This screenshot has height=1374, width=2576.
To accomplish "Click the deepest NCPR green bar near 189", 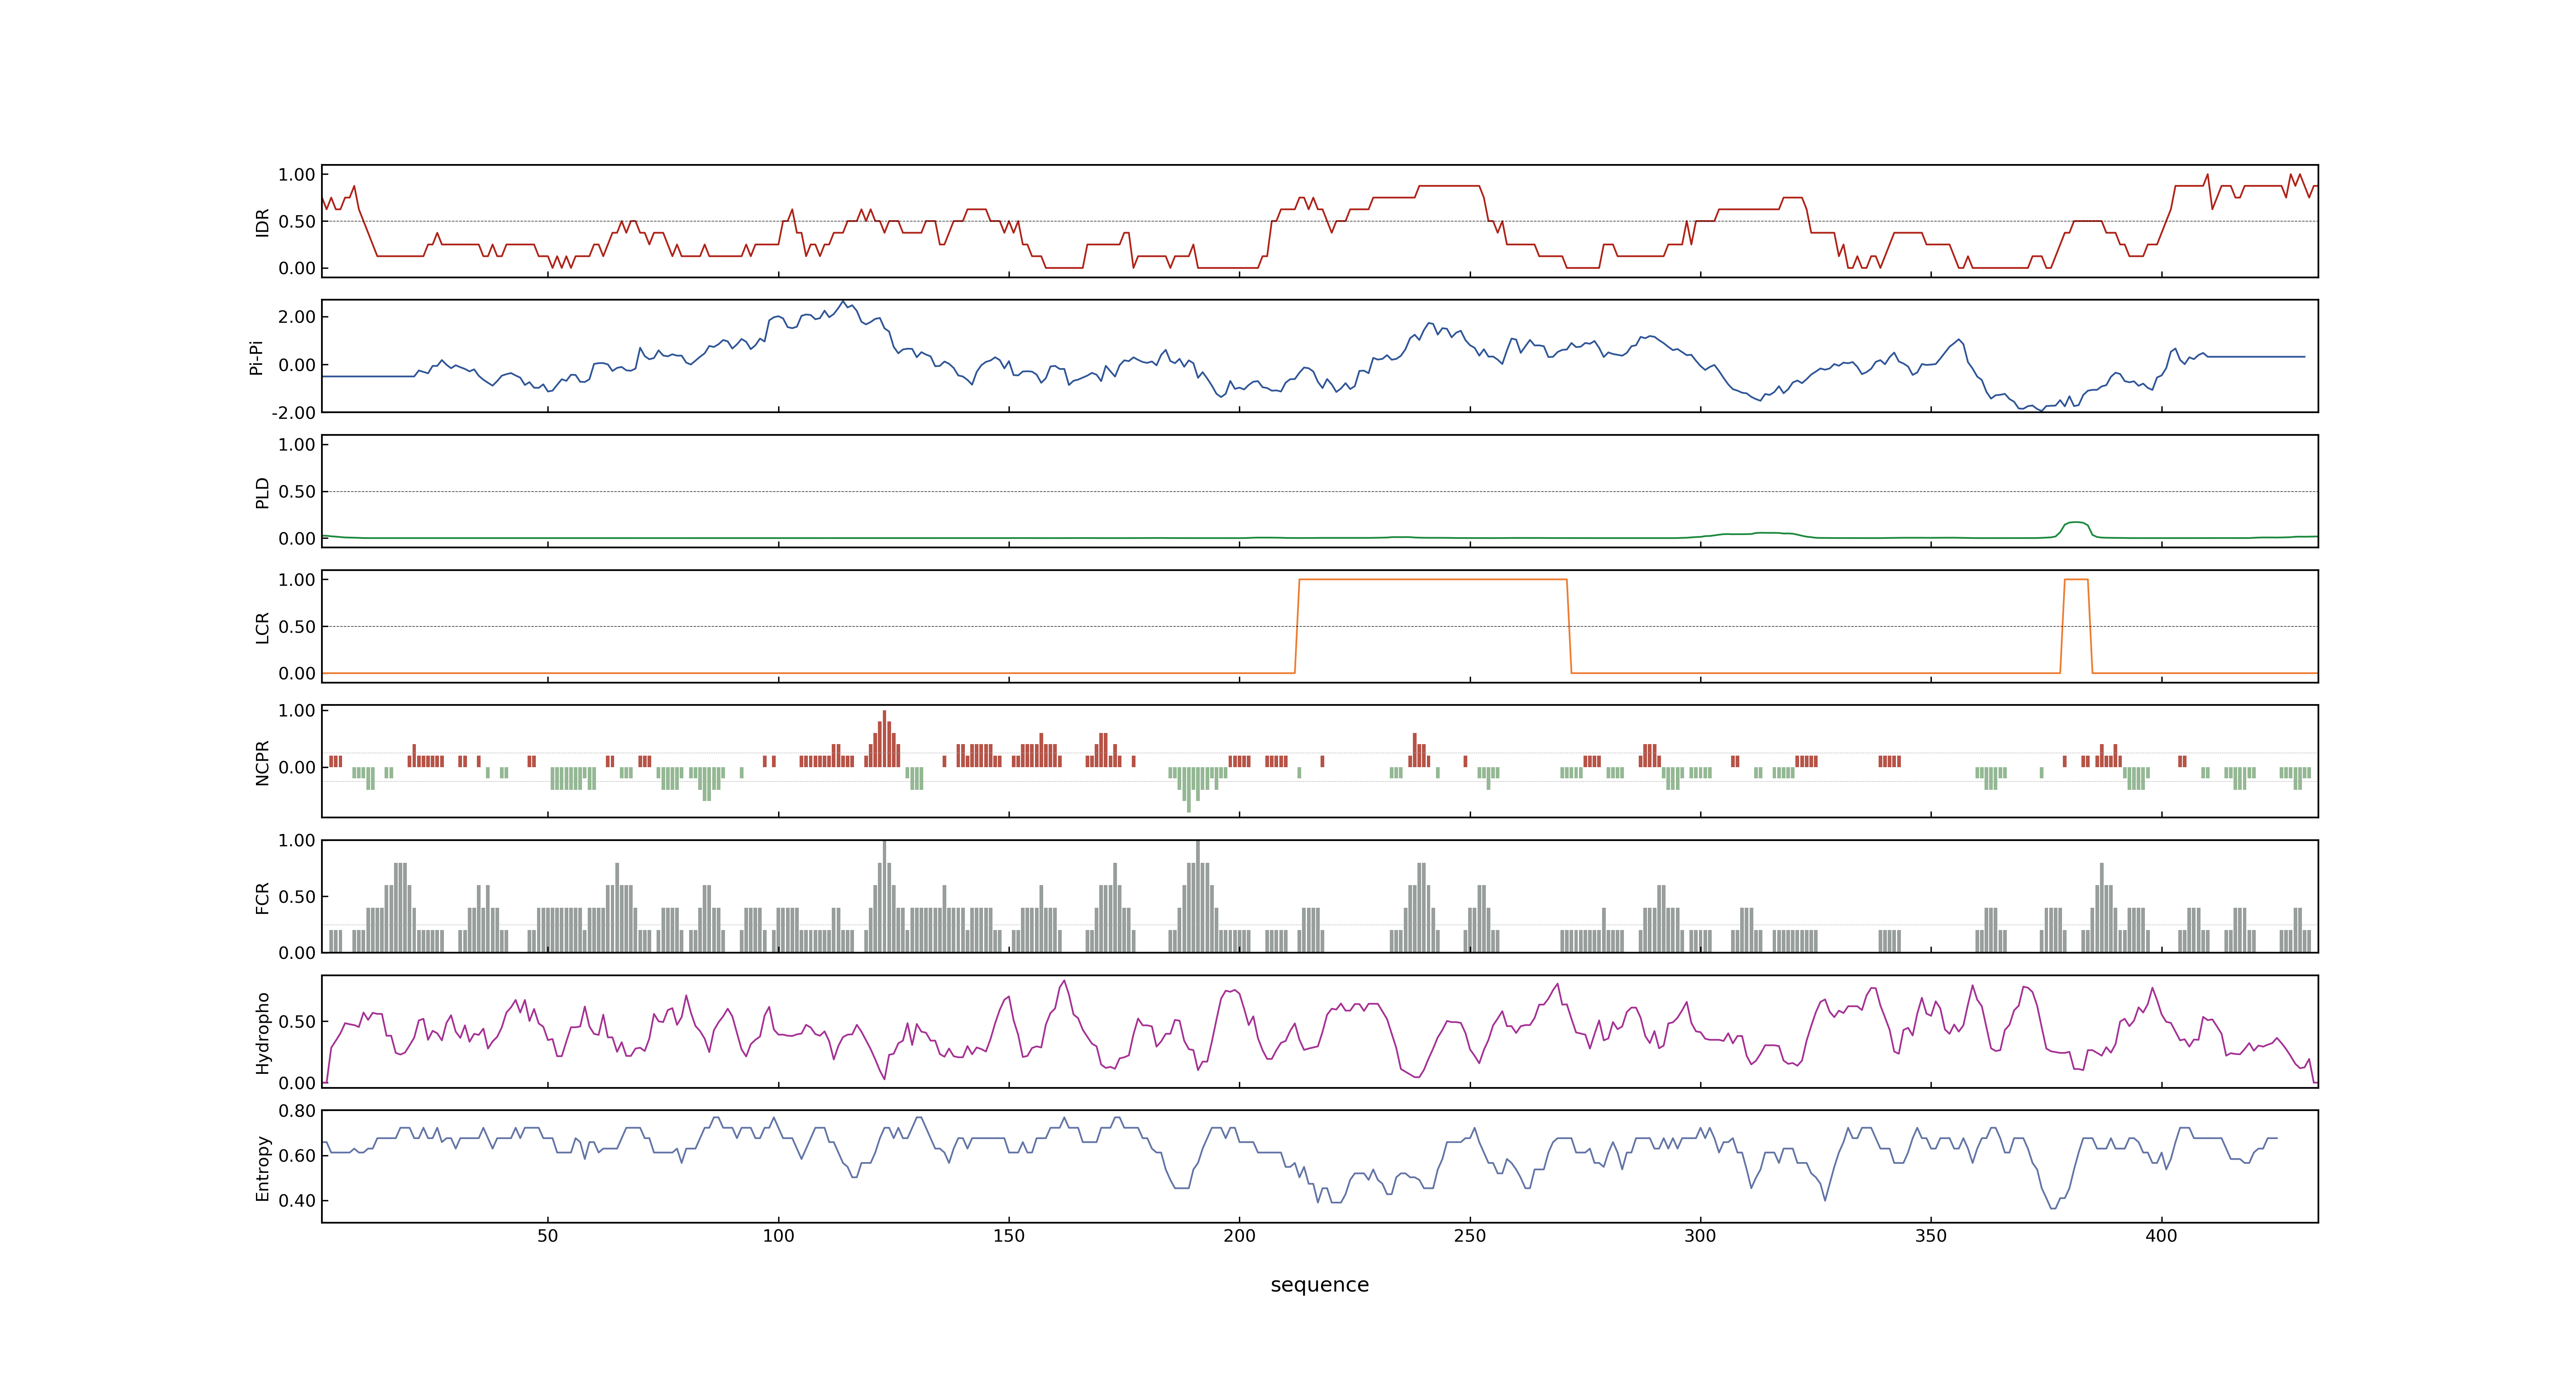I will [1189, 790].
